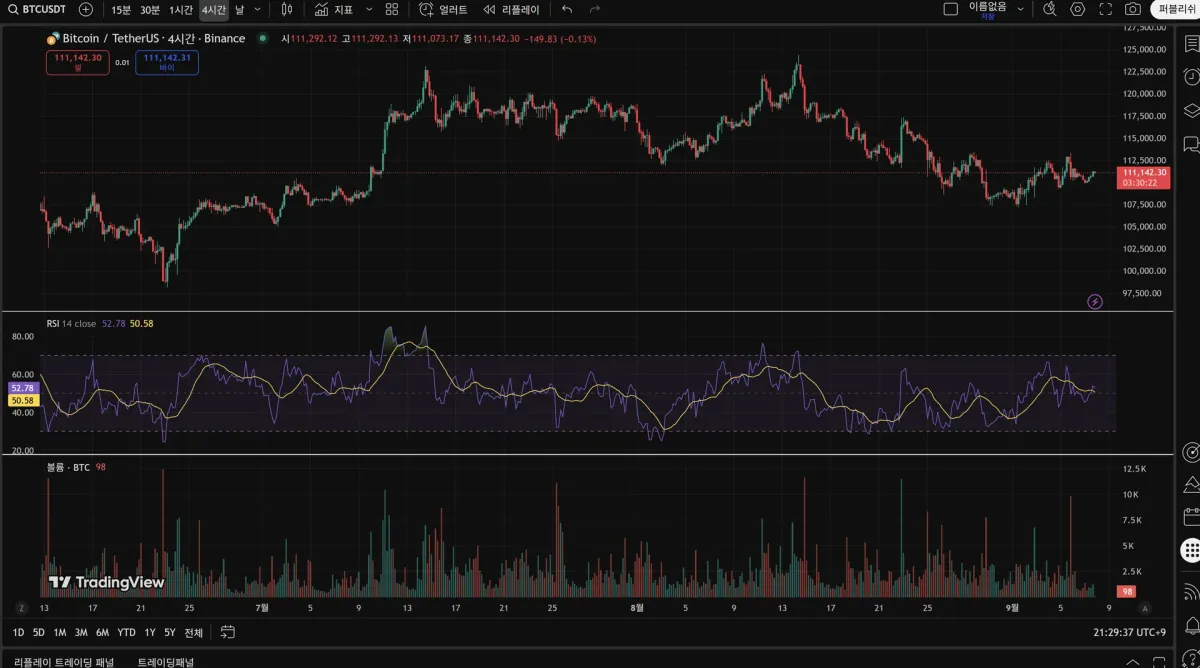Open the 지표 indicators menu
The width and height of the screenshot is (1200, 668).
[x=334, y=9]
